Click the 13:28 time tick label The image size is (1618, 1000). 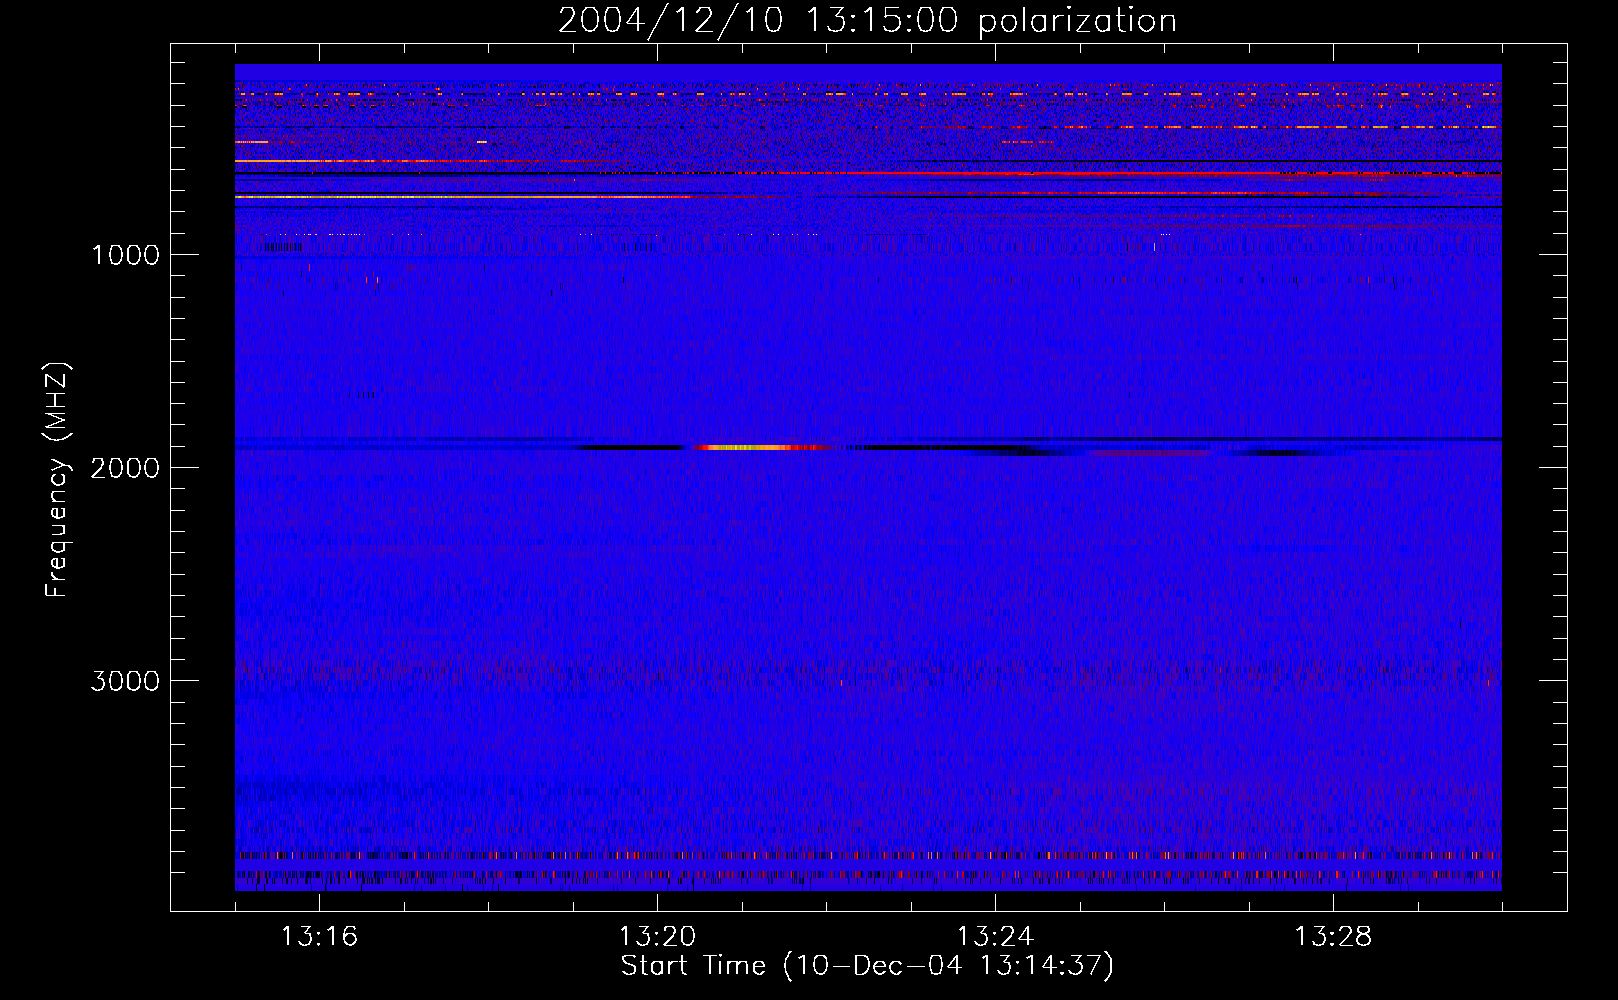(x=1333, y=937)
